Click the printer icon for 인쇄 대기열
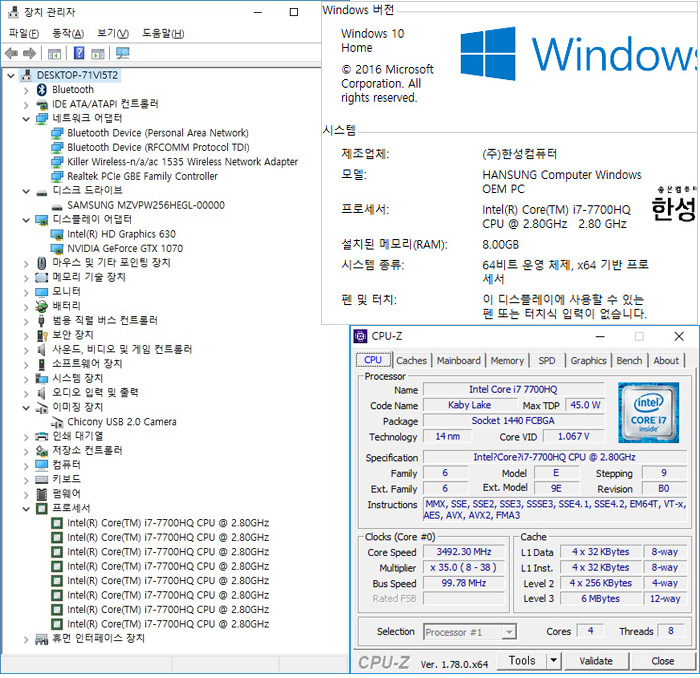 pyautogui.click(x=42, y=436)
